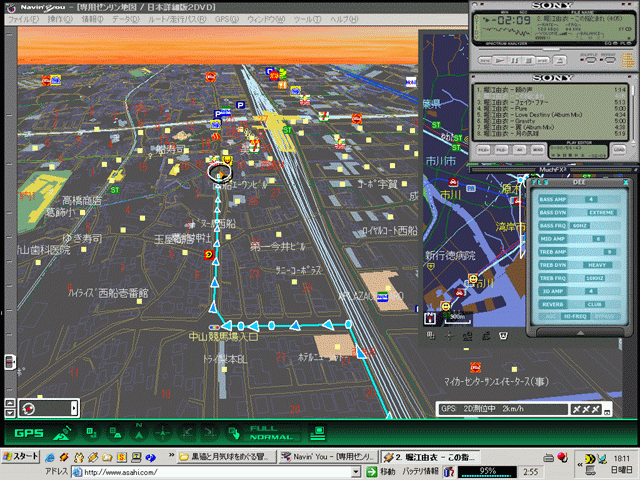
Task: Click the red-yellow spiral marker on the route
Action: [209, 255]
